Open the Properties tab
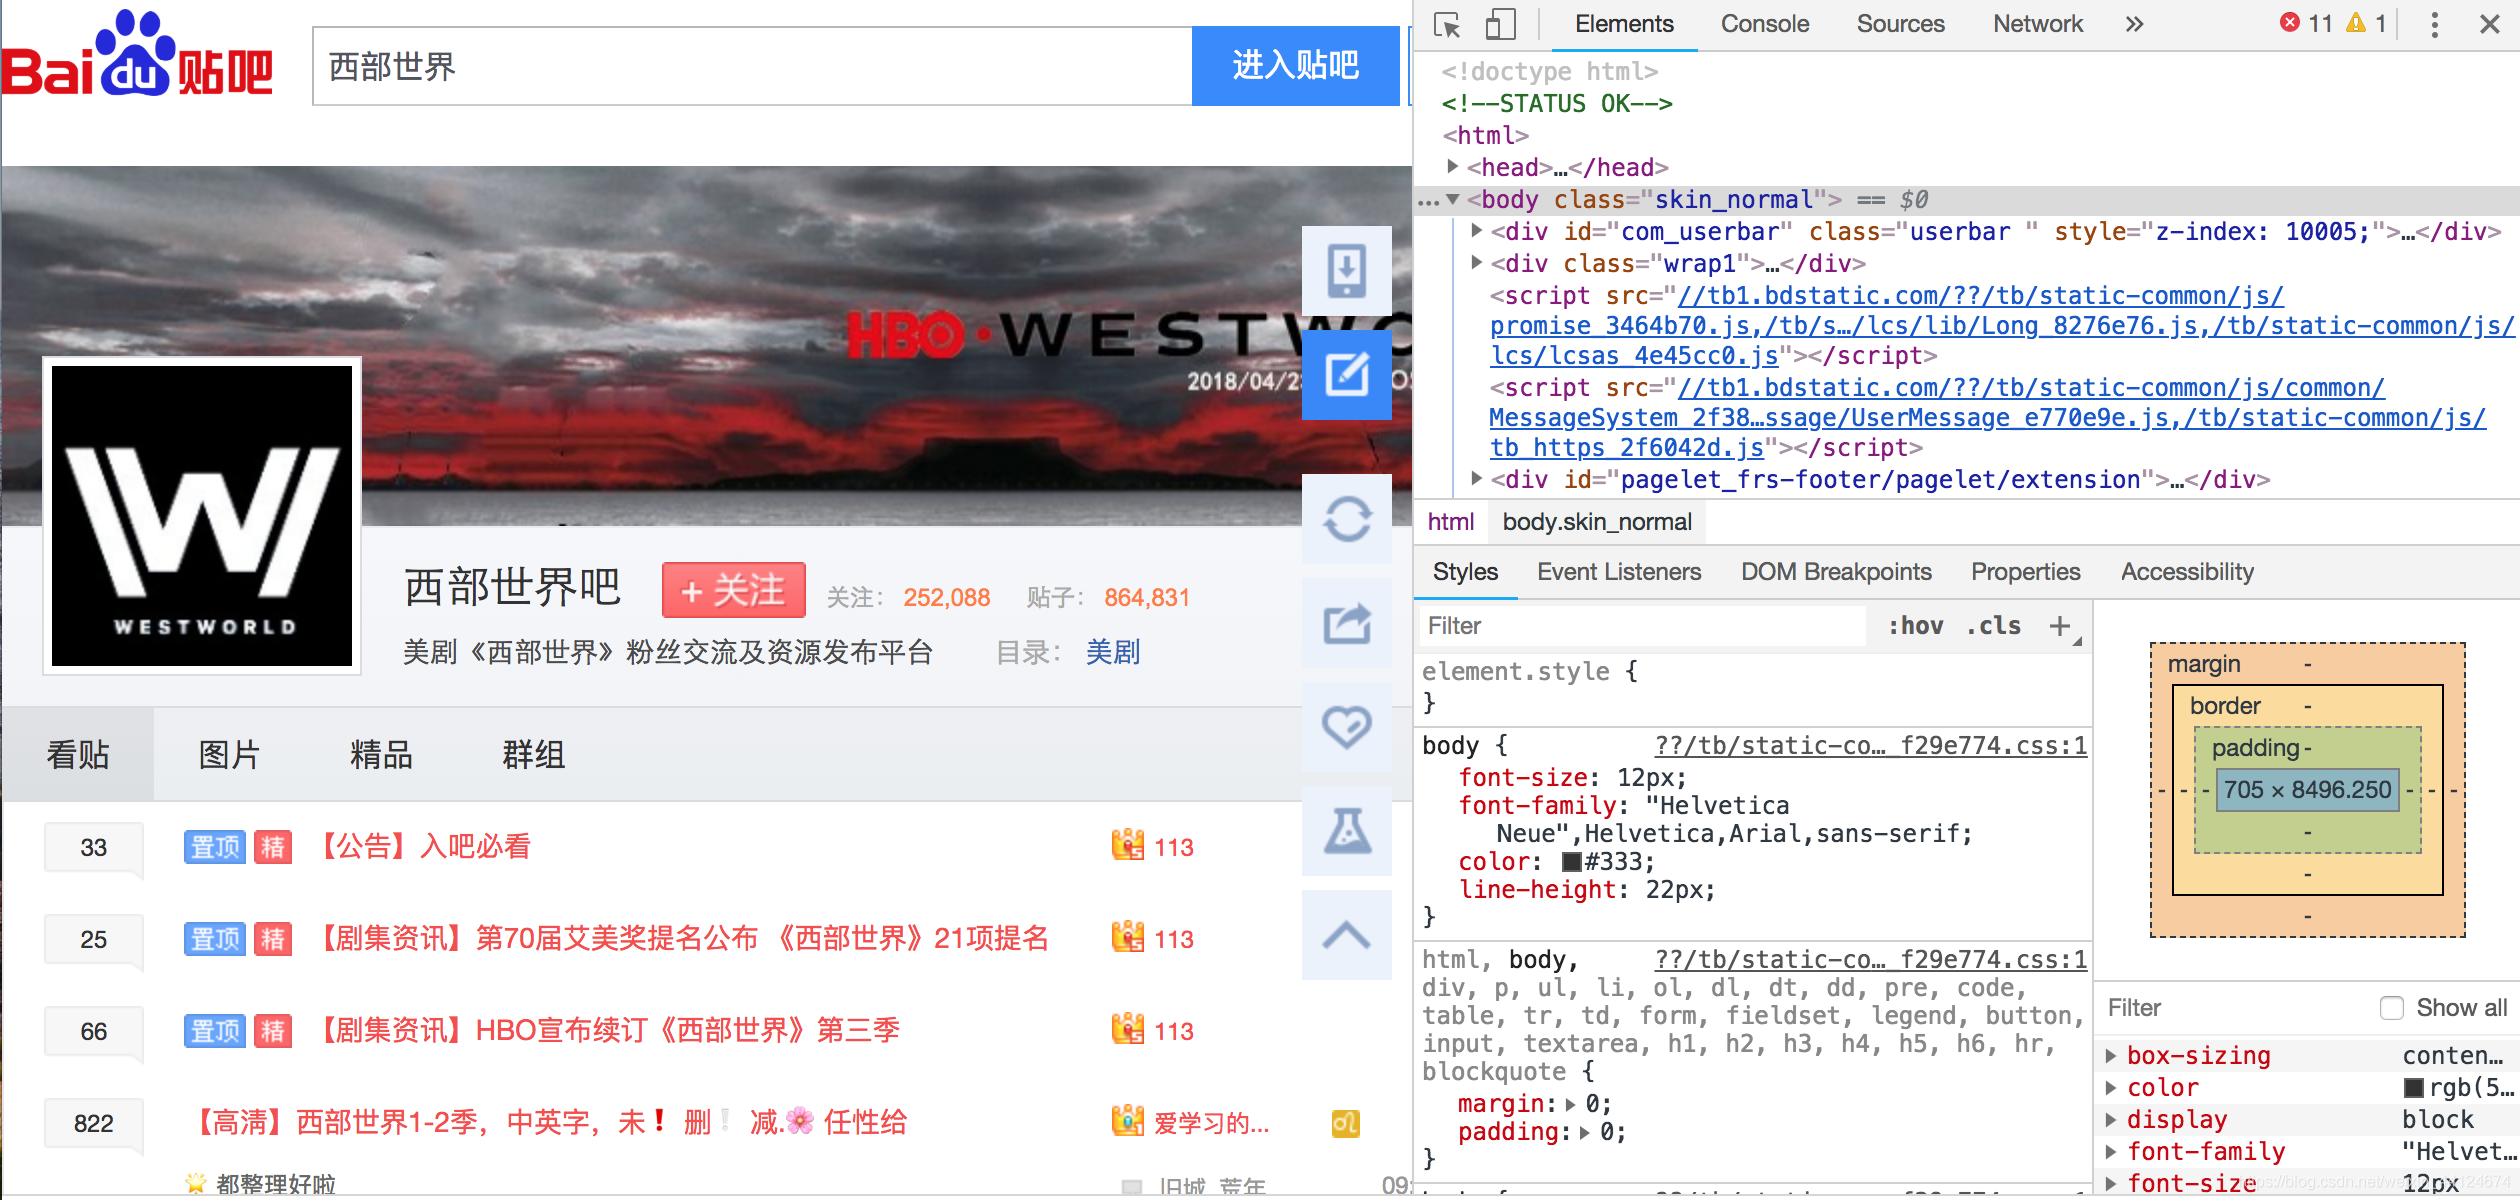The height and width of the screenshot is (1200, 2520). 2025,572
